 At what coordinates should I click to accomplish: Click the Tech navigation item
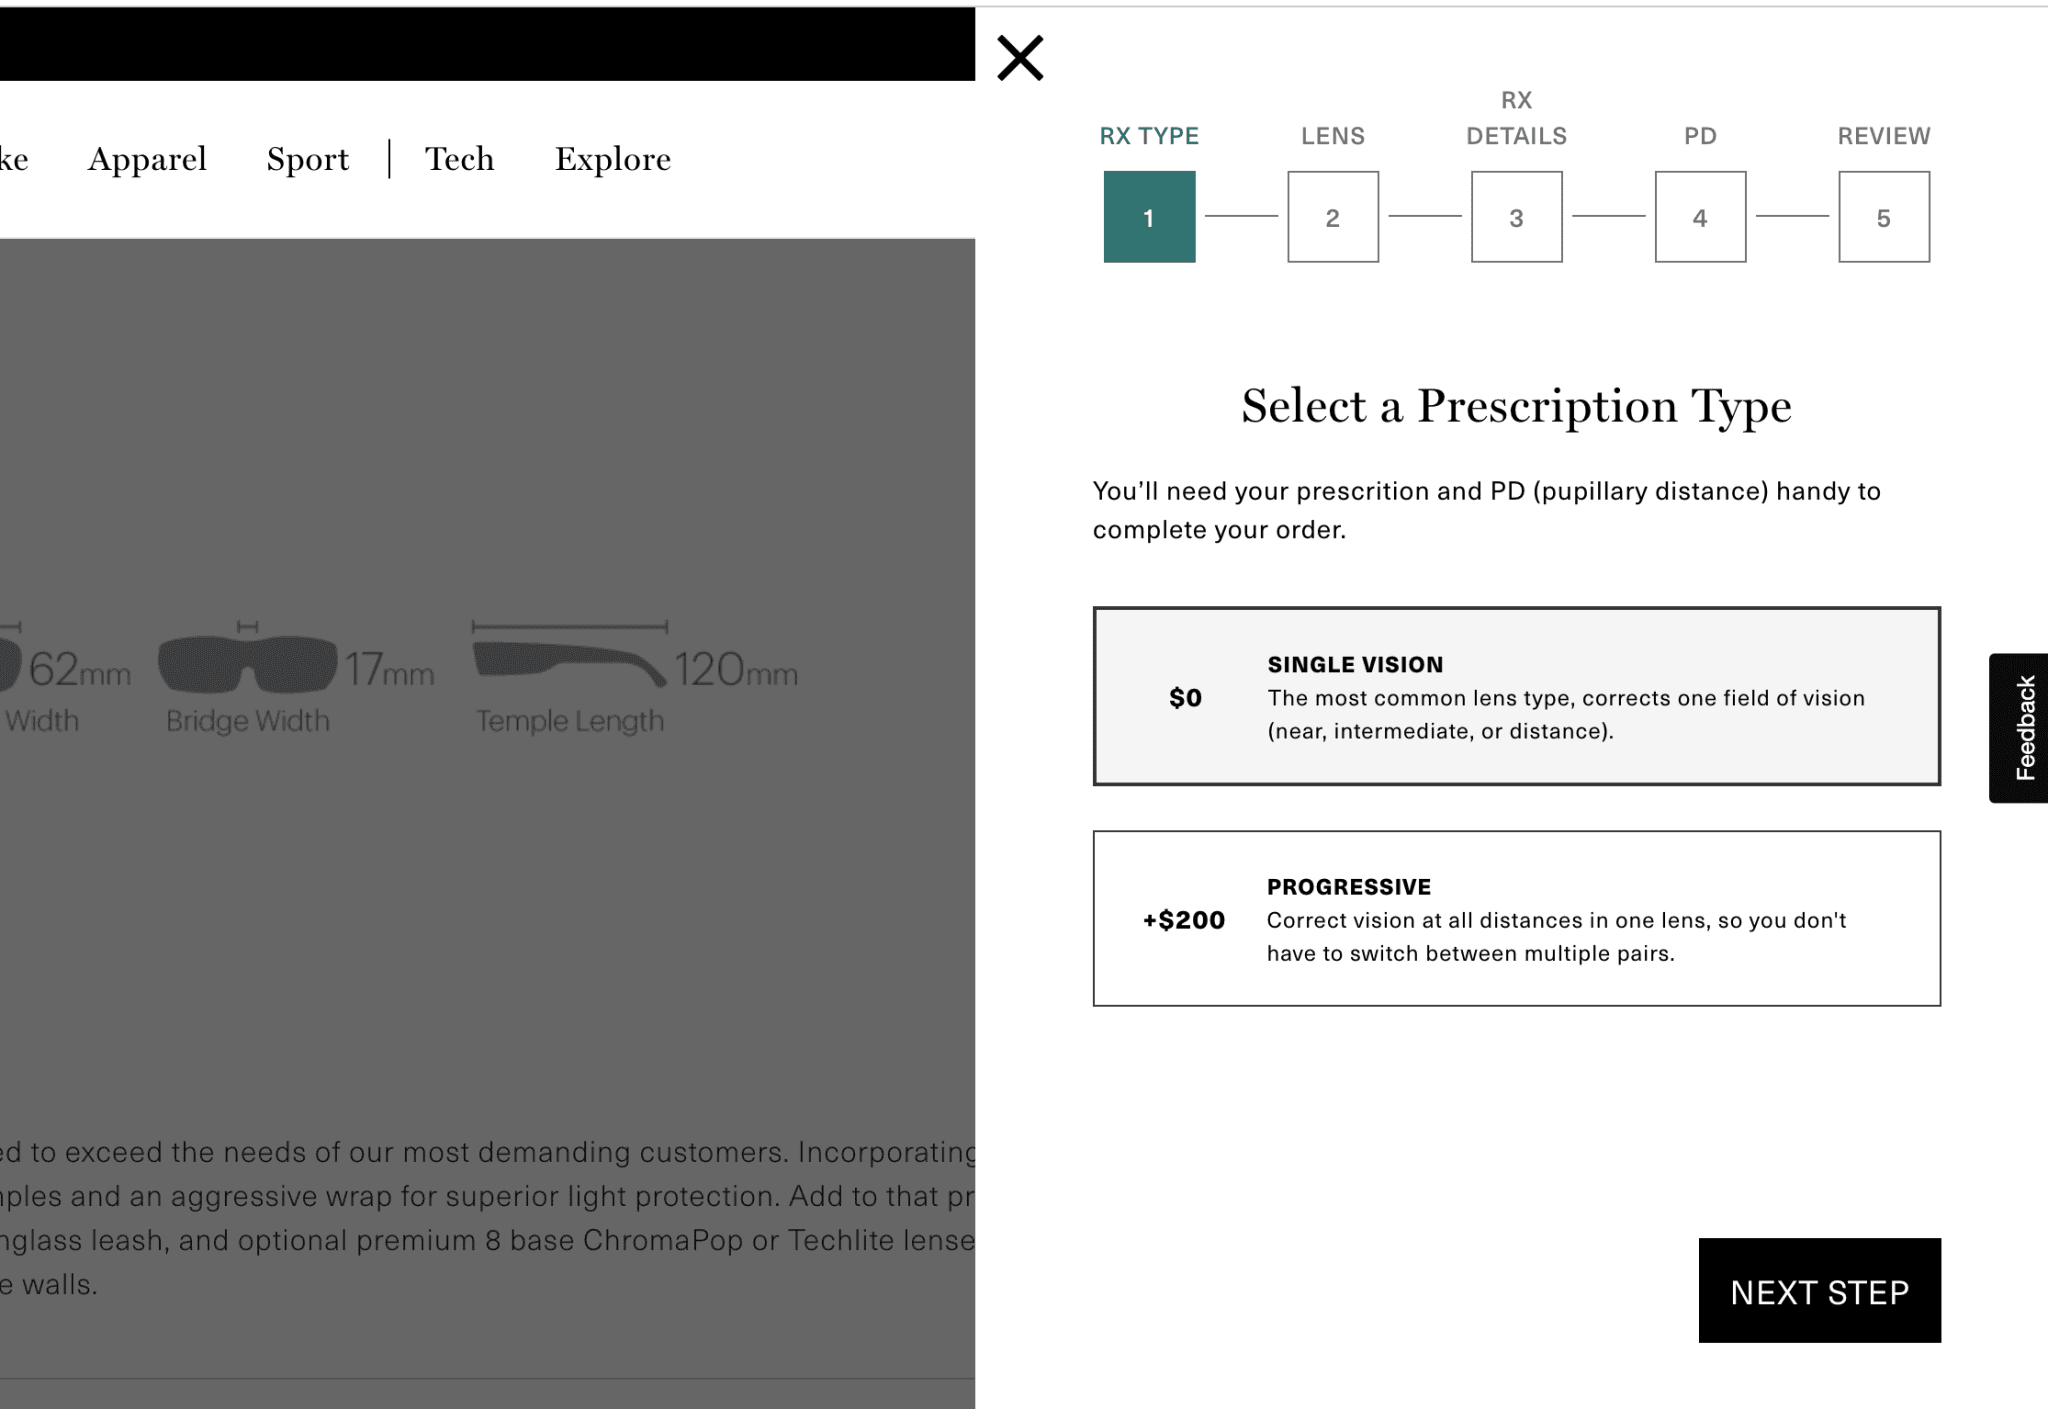coord(460,159)
